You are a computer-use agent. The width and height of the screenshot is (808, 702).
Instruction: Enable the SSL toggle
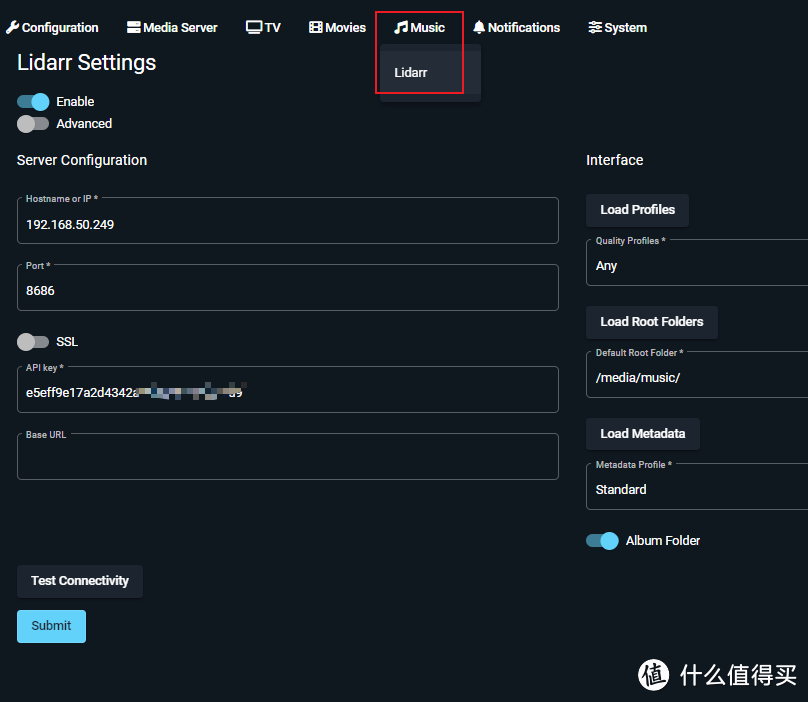(33, 342)
